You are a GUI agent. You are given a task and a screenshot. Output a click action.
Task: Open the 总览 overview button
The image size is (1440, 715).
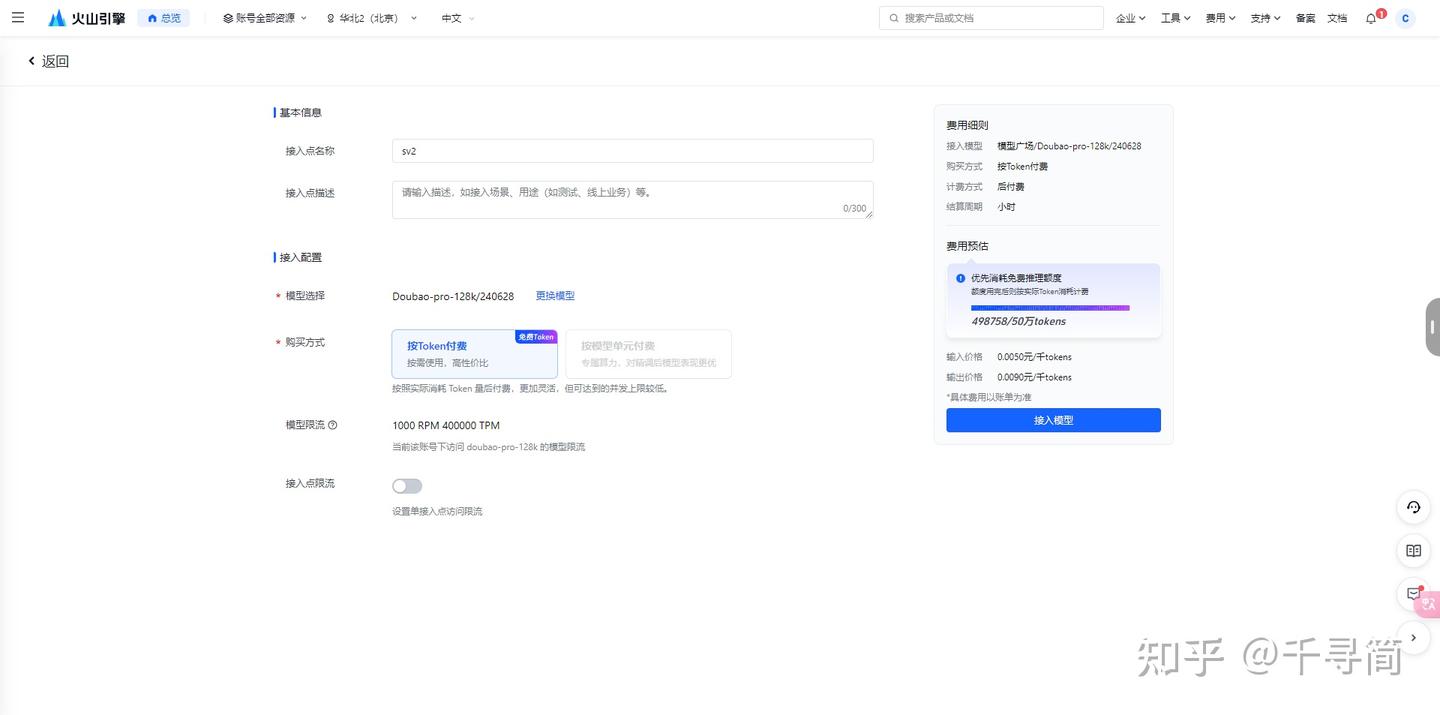[x=164, y=18]
